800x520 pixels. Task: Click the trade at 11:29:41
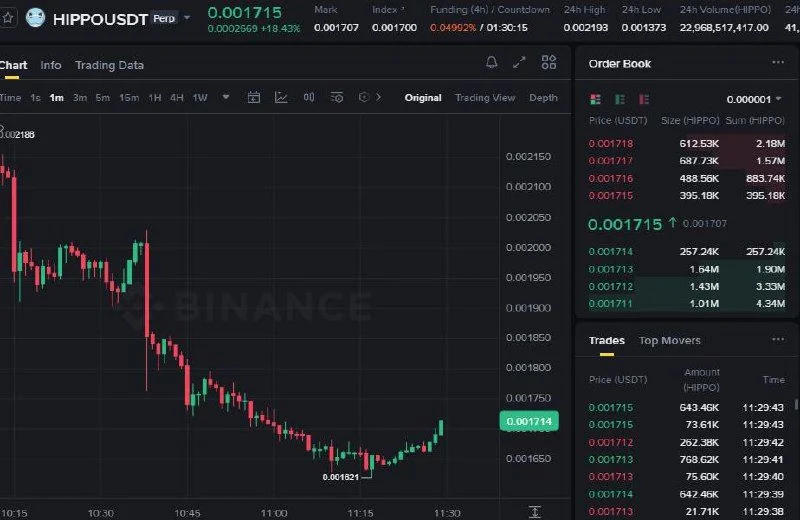click(686, 460)
